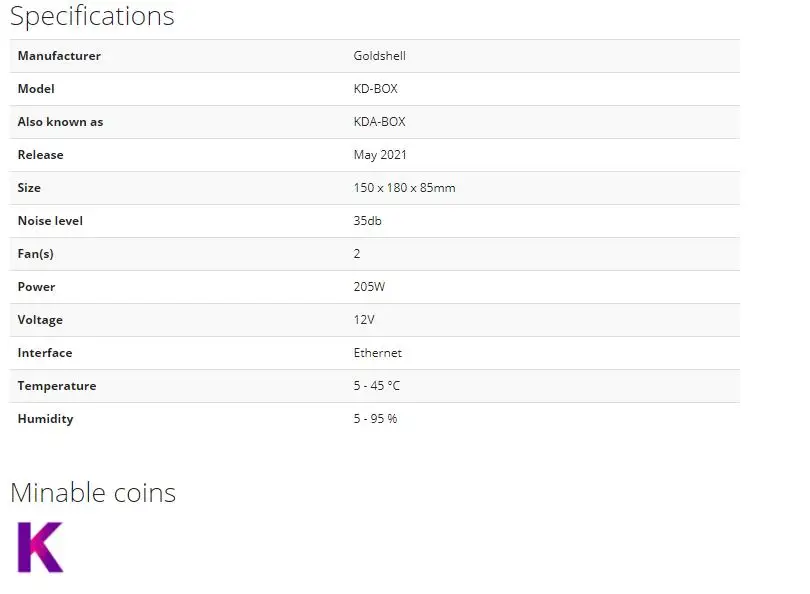Click the Minable coins heading

point(93,492)
